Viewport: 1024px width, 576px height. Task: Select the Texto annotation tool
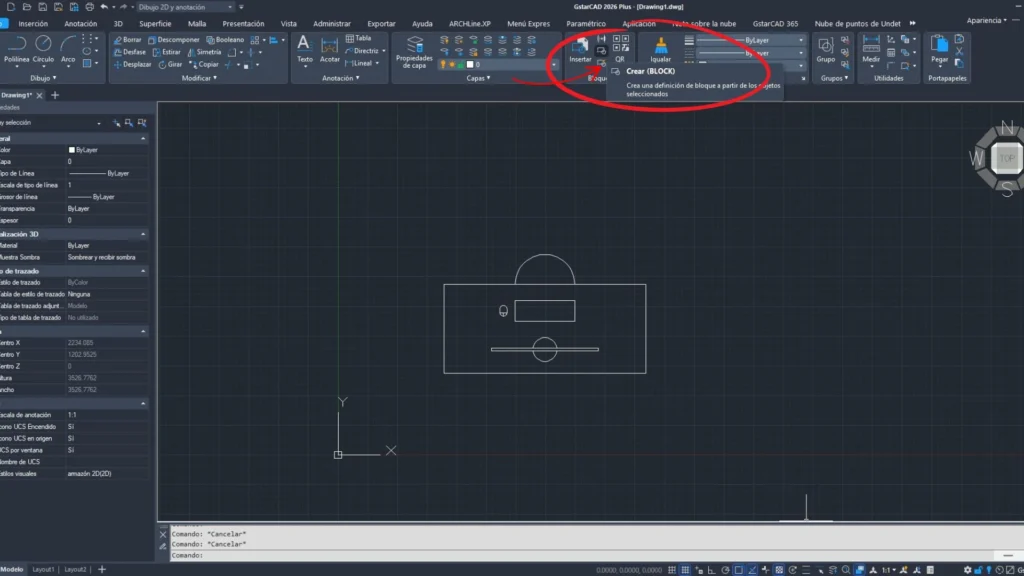(304, 50)
